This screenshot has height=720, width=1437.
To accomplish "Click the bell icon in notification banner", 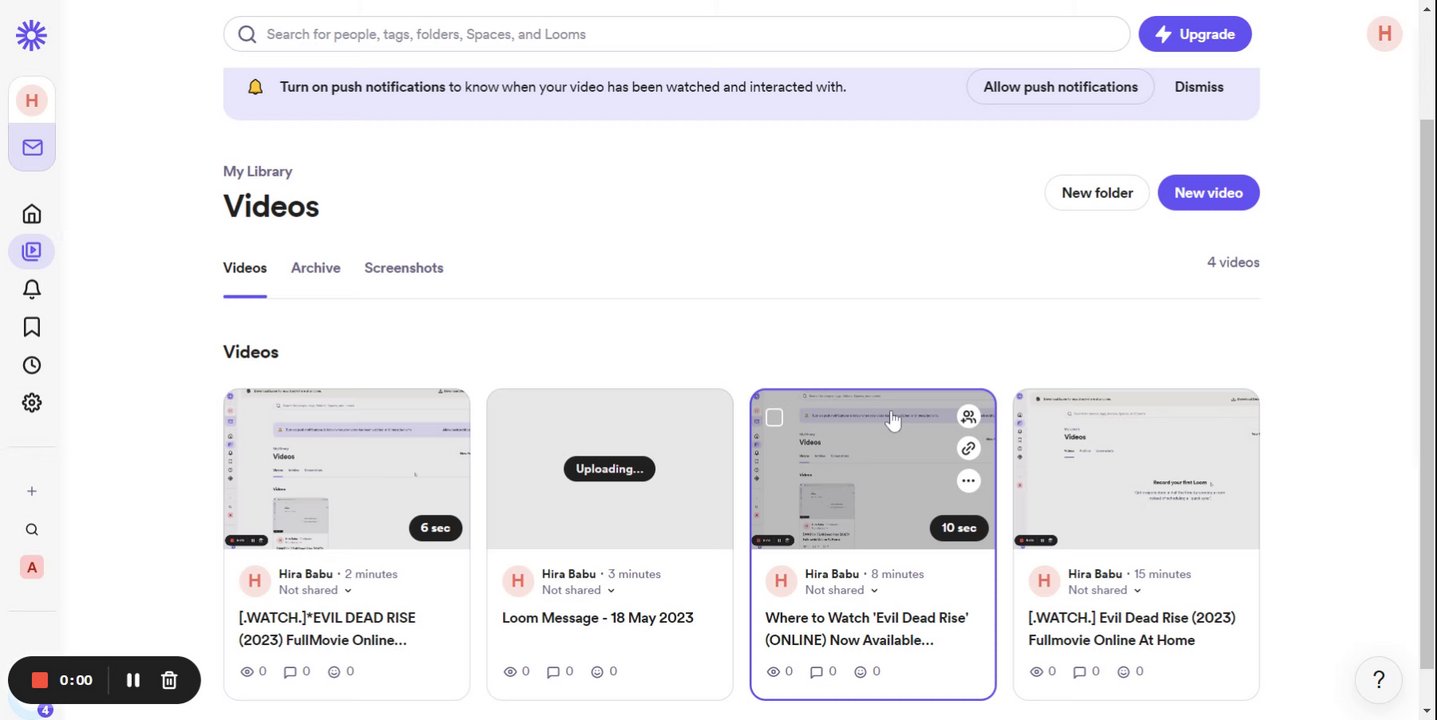I will [x=255, y=87].
